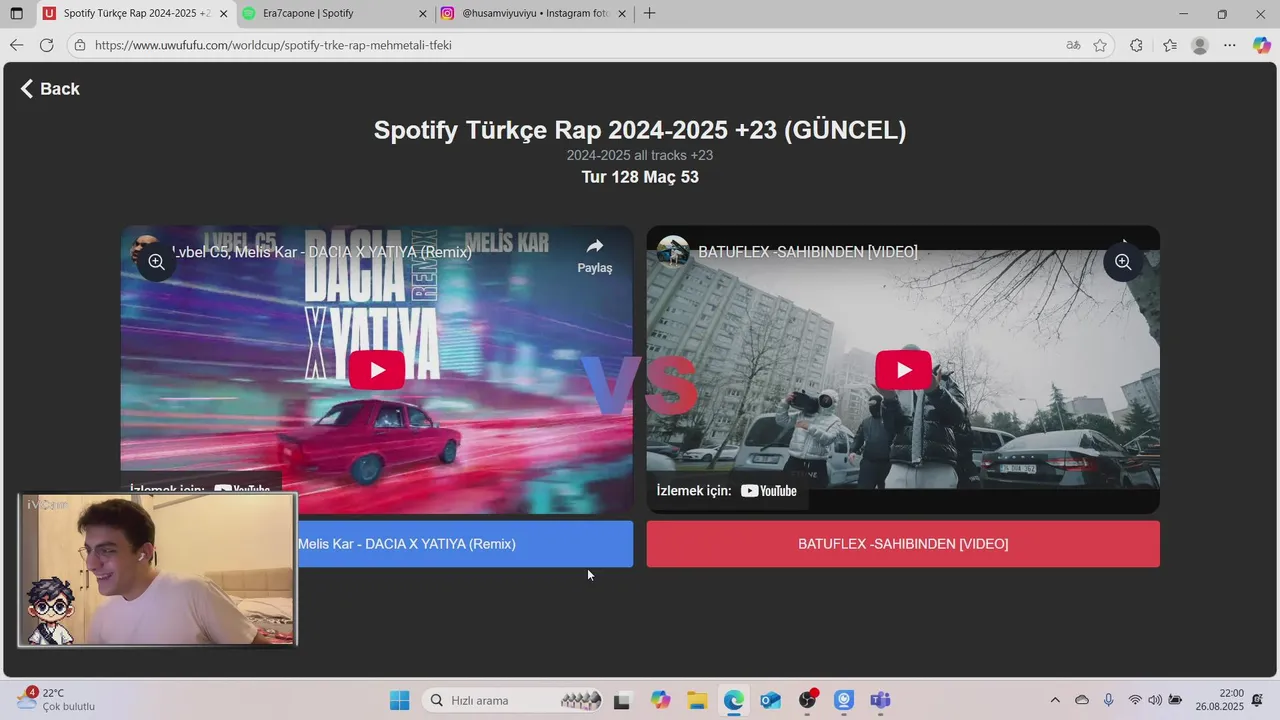The height and width of the screenshot is (720, 1280).
Task: Open notification center bell
Action: 1257,700
